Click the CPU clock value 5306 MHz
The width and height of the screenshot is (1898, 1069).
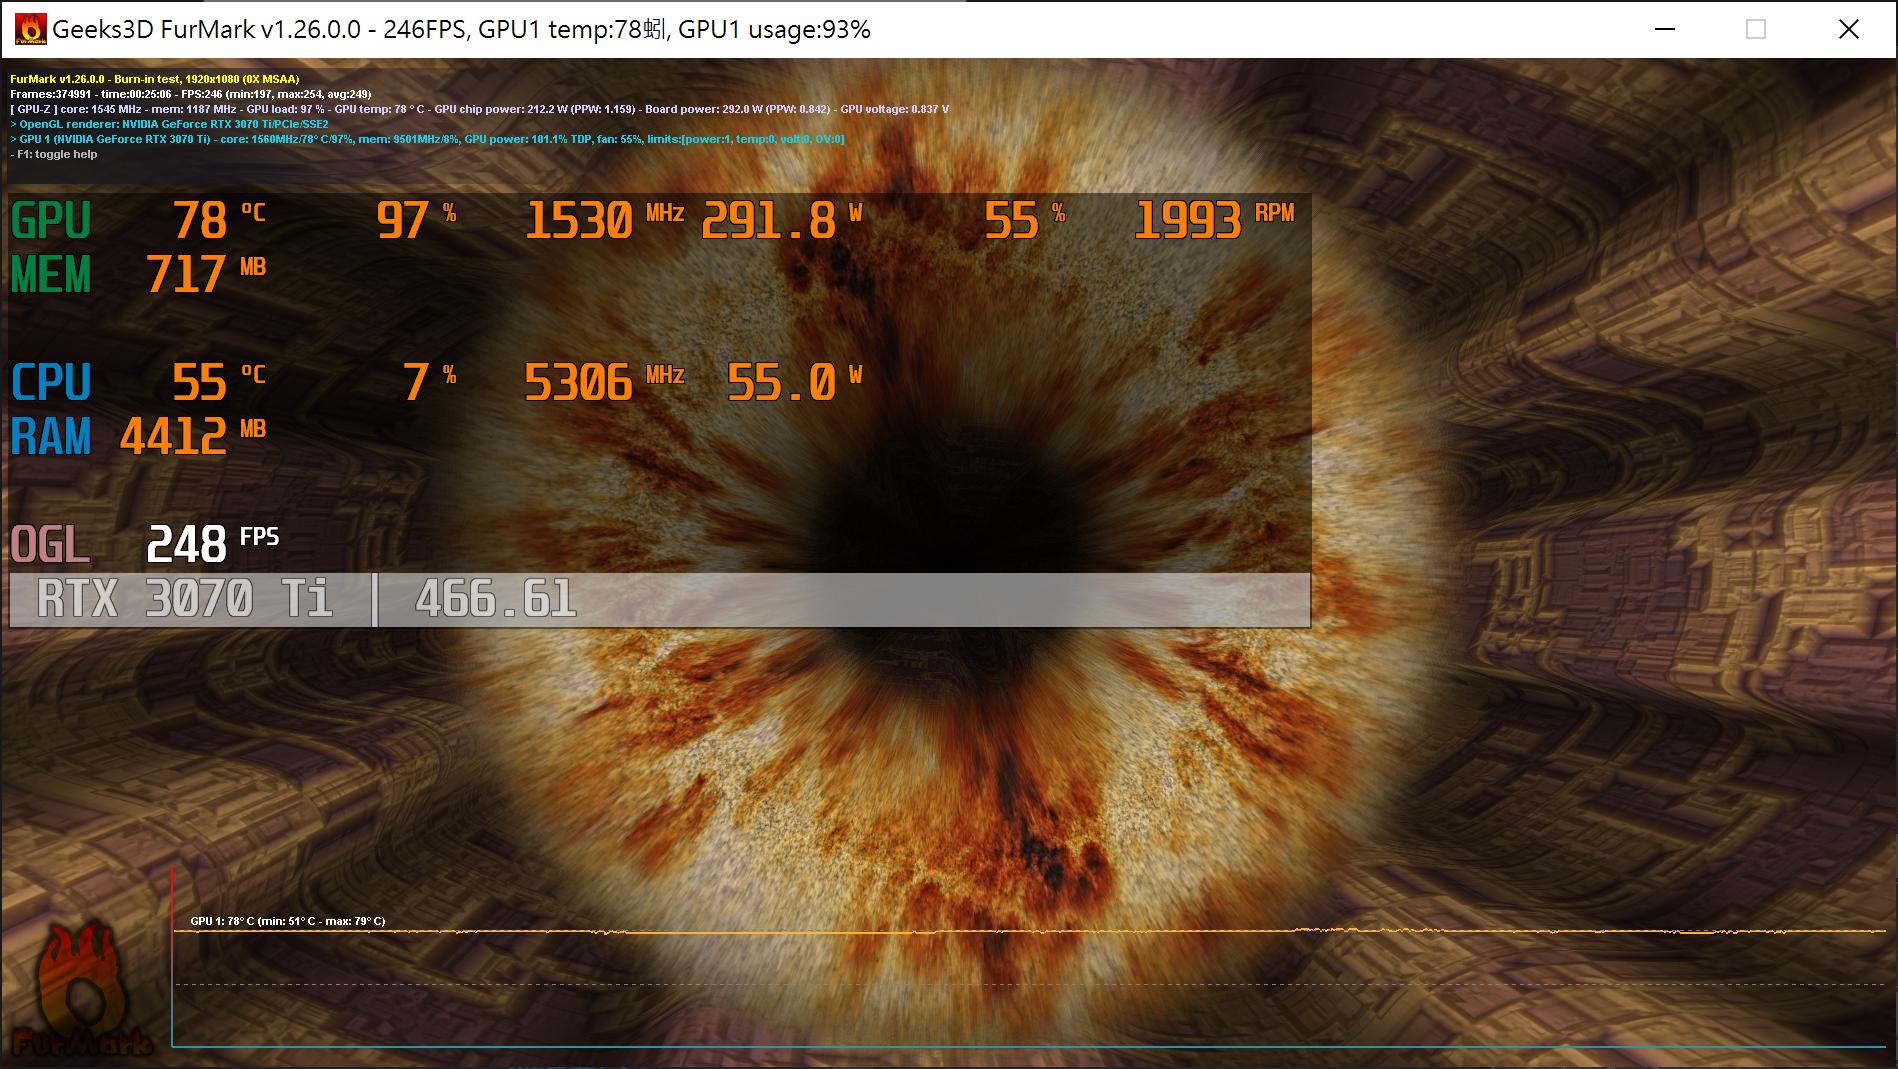[605, 382]
